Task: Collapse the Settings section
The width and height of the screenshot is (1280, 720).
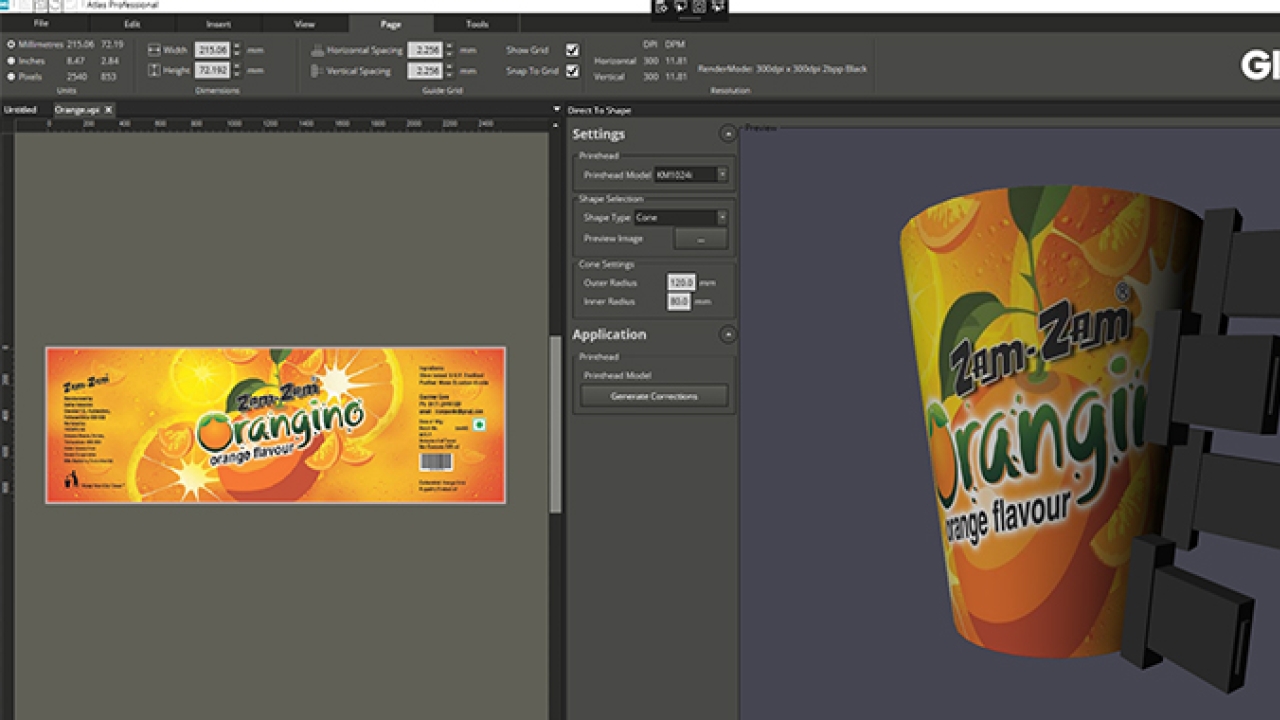Action: pyautogui.click(x=727, y=134)
